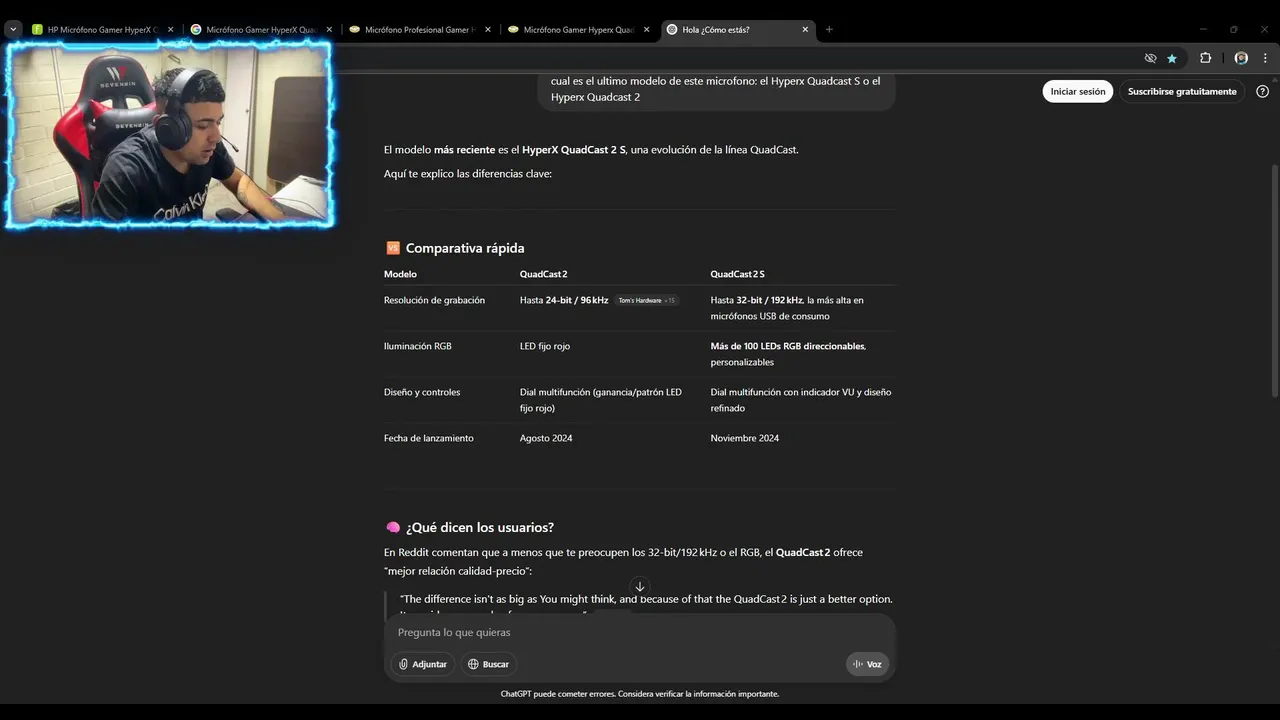Click the Agosto 2024 cell

(546, 438)
